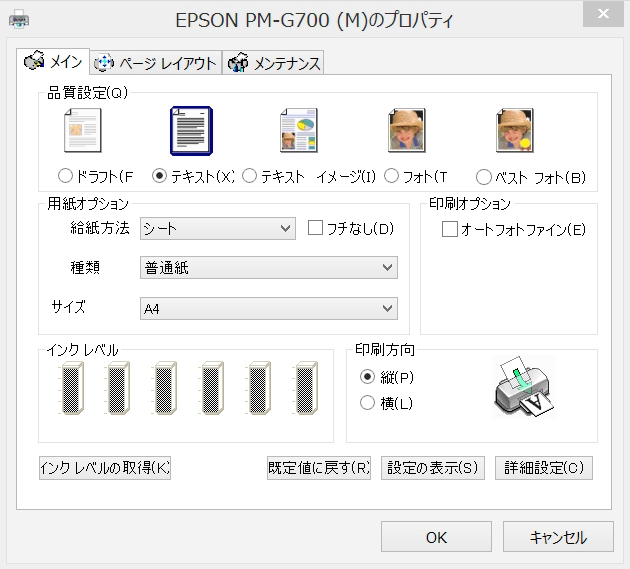This screenshot has height=569, width=630.
Task: Click the third ink cartridge level gauge
Action: [x=165, y=388]
